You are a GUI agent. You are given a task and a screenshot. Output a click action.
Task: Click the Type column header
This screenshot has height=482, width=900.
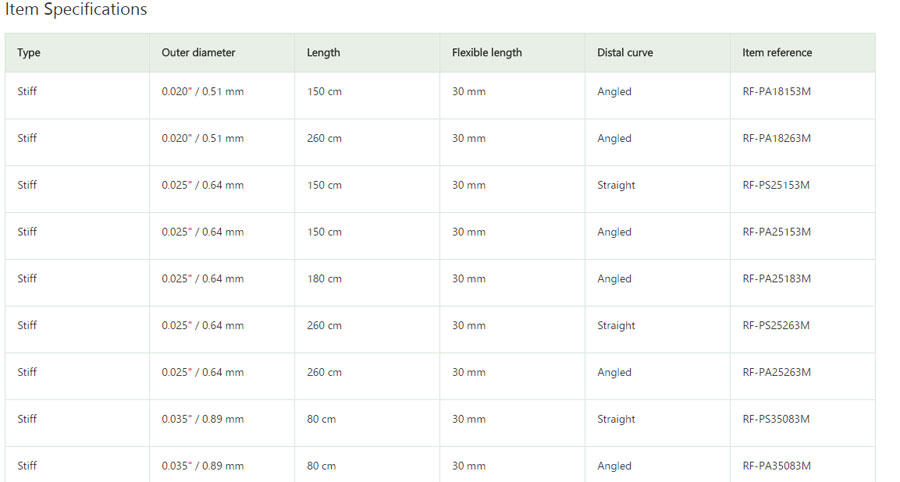coord(29,53)
